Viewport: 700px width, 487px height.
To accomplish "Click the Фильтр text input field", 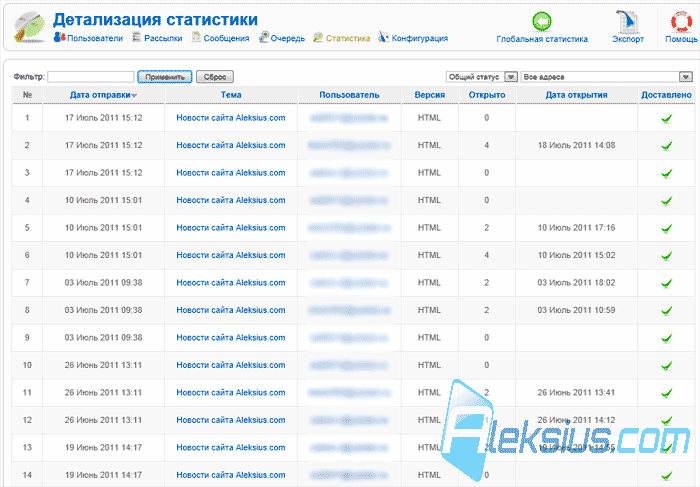I will 91,77.
